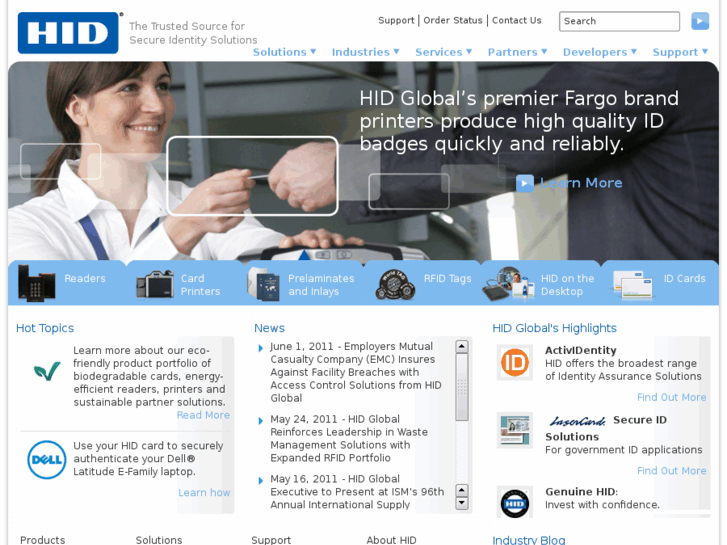Click the LaserCard script logo
The image size is (727, 545).
[577, 421]
